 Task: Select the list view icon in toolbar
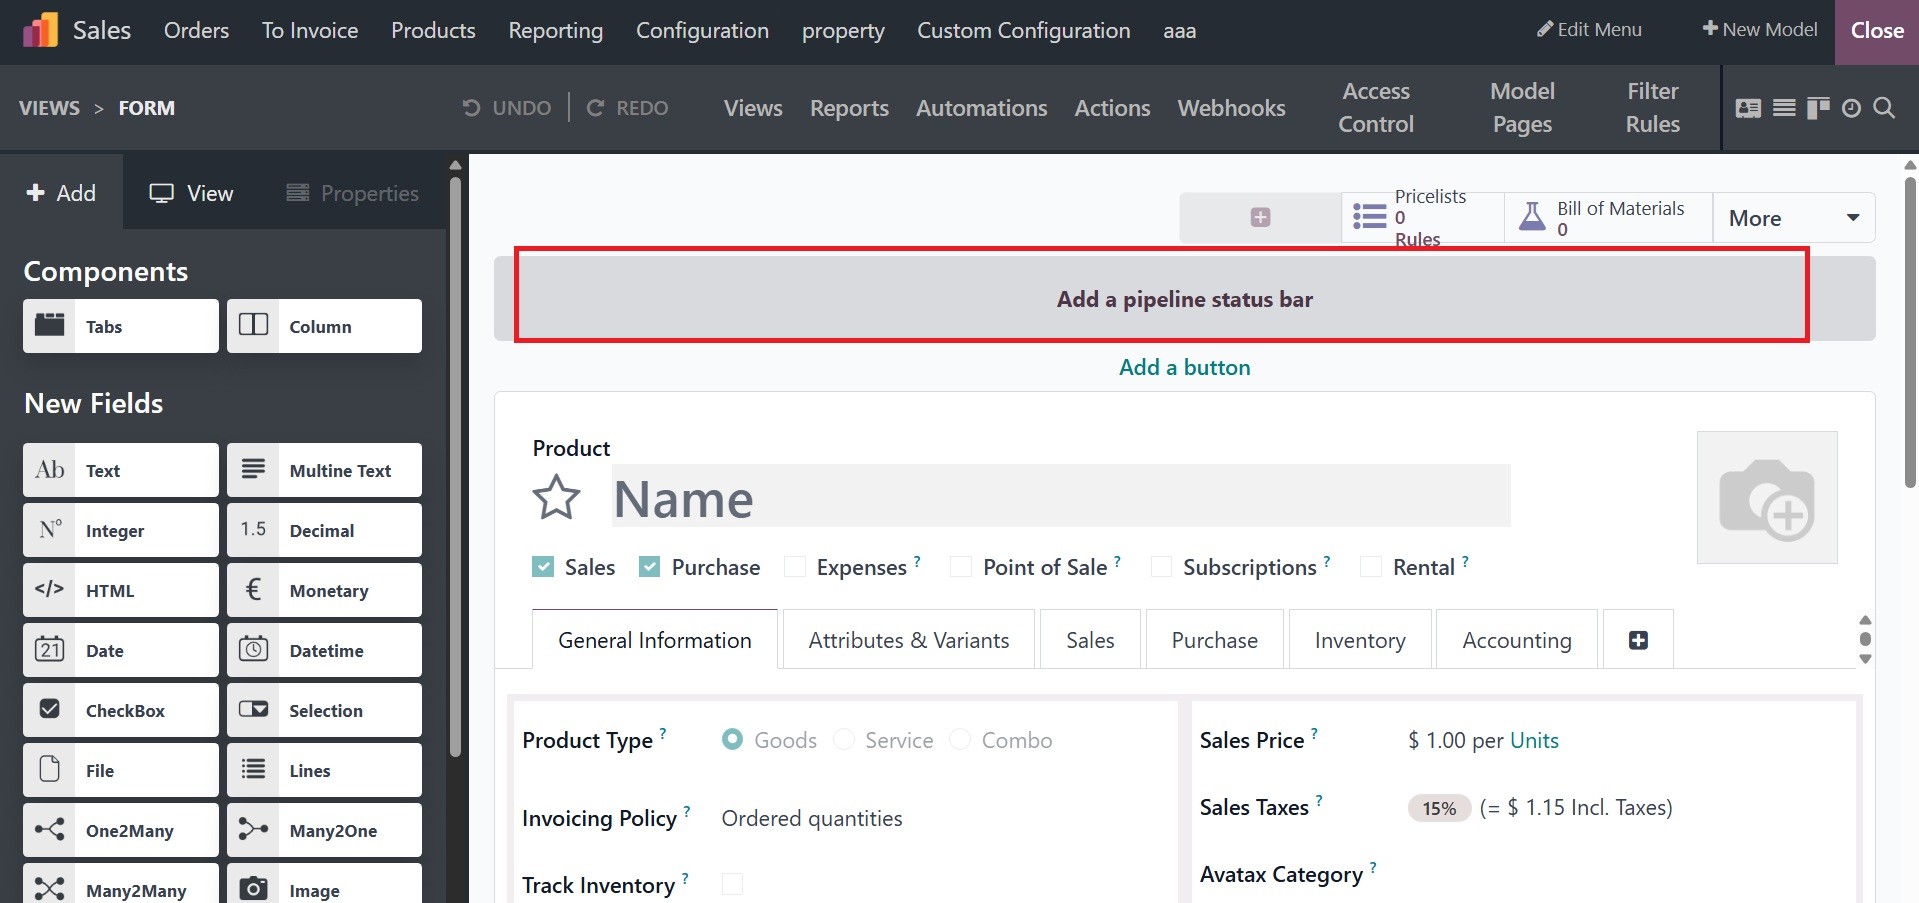click(x=1784, y=108)
